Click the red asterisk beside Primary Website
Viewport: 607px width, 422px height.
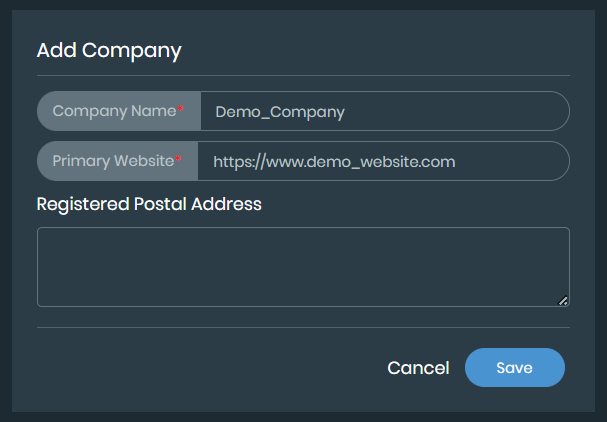pyautogui.click(x=179, y=158)
